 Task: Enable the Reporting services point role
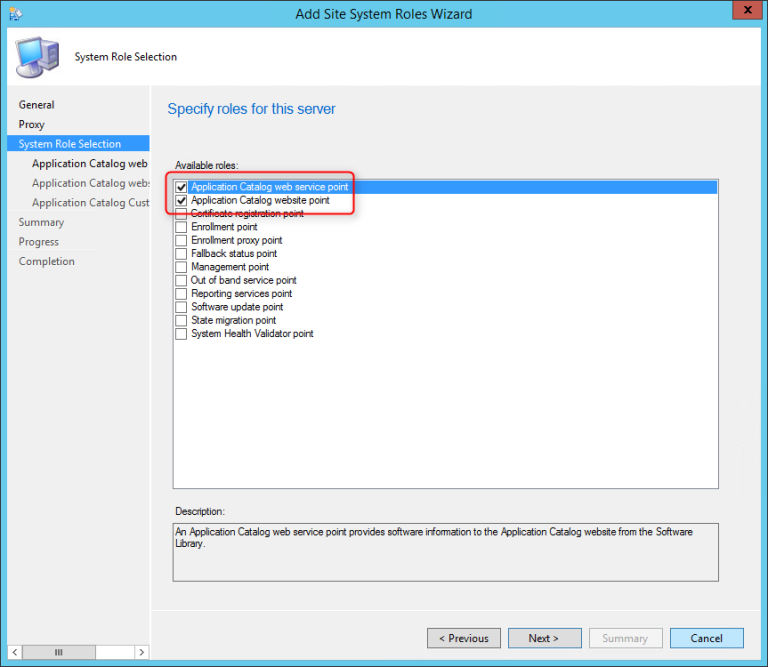[x=181, y=294]
